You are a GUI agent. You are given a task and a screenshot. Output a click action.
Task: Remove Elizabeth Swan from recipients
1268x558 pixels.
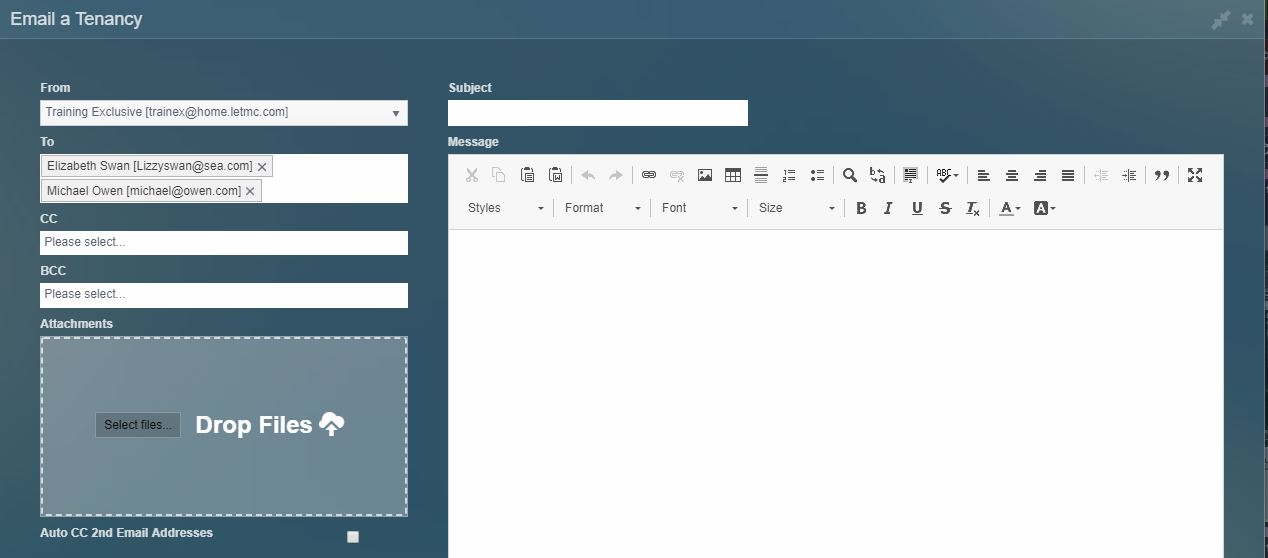262,167
